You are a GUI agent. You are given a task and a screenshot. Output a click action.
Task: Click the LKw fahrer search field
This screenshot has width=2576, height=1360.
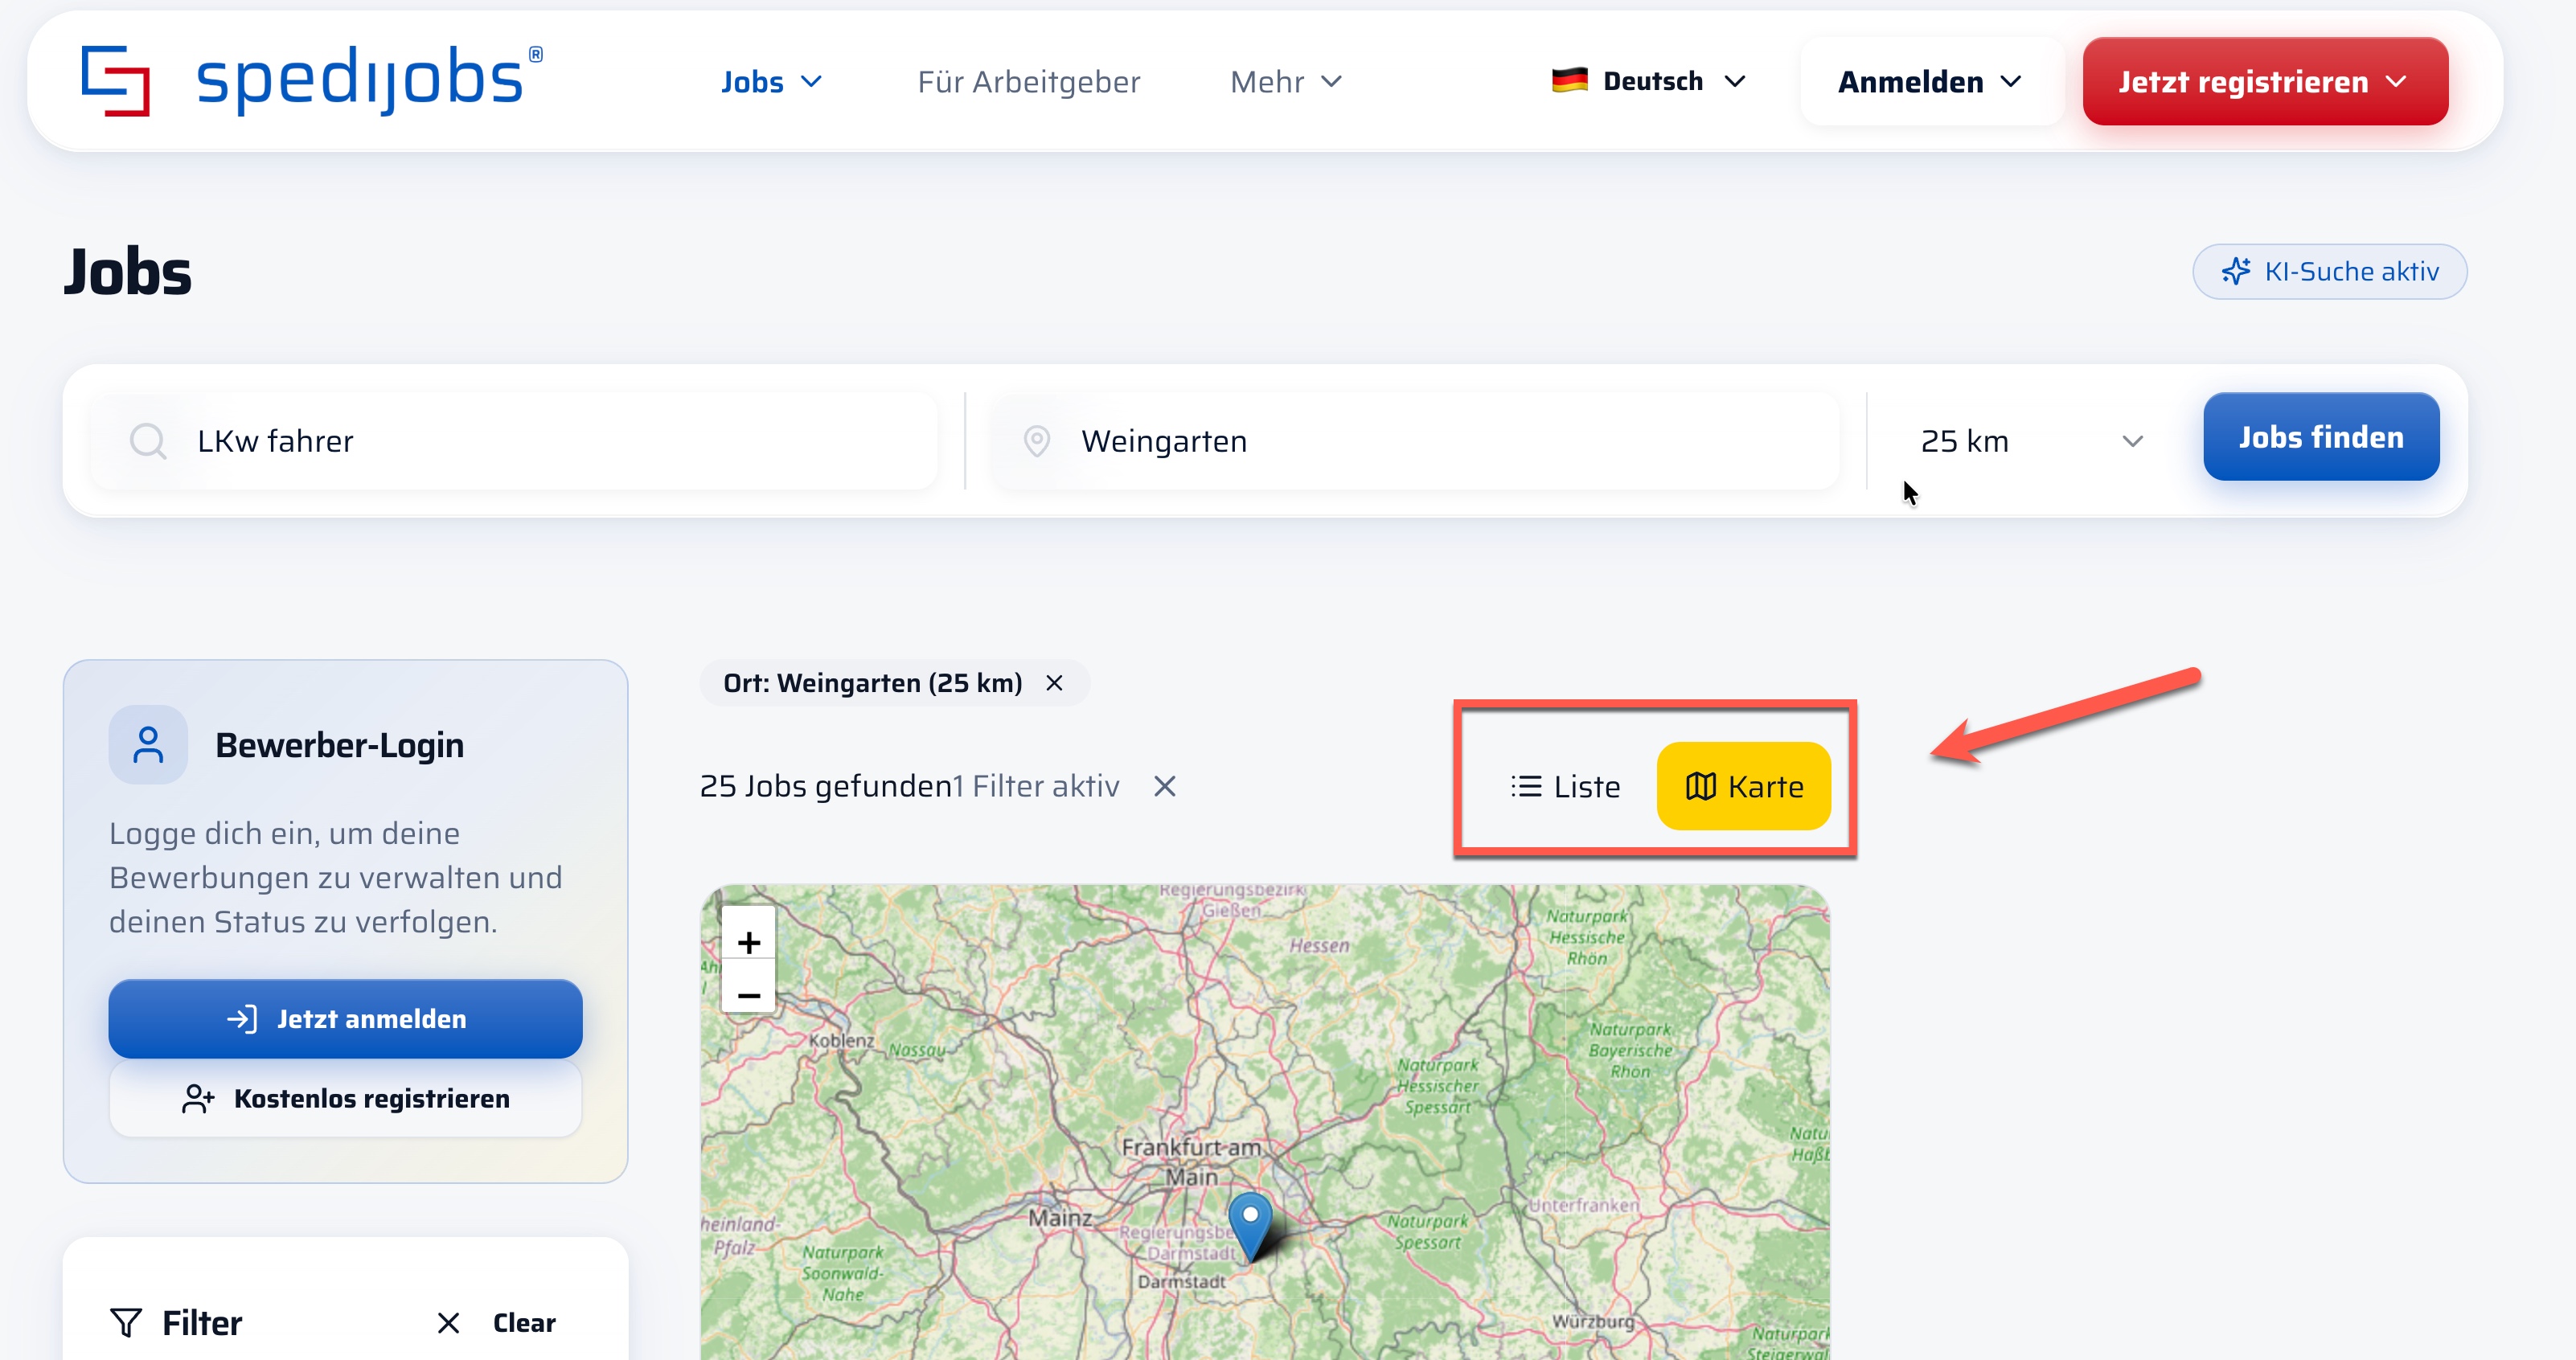(x=515, y=441)
